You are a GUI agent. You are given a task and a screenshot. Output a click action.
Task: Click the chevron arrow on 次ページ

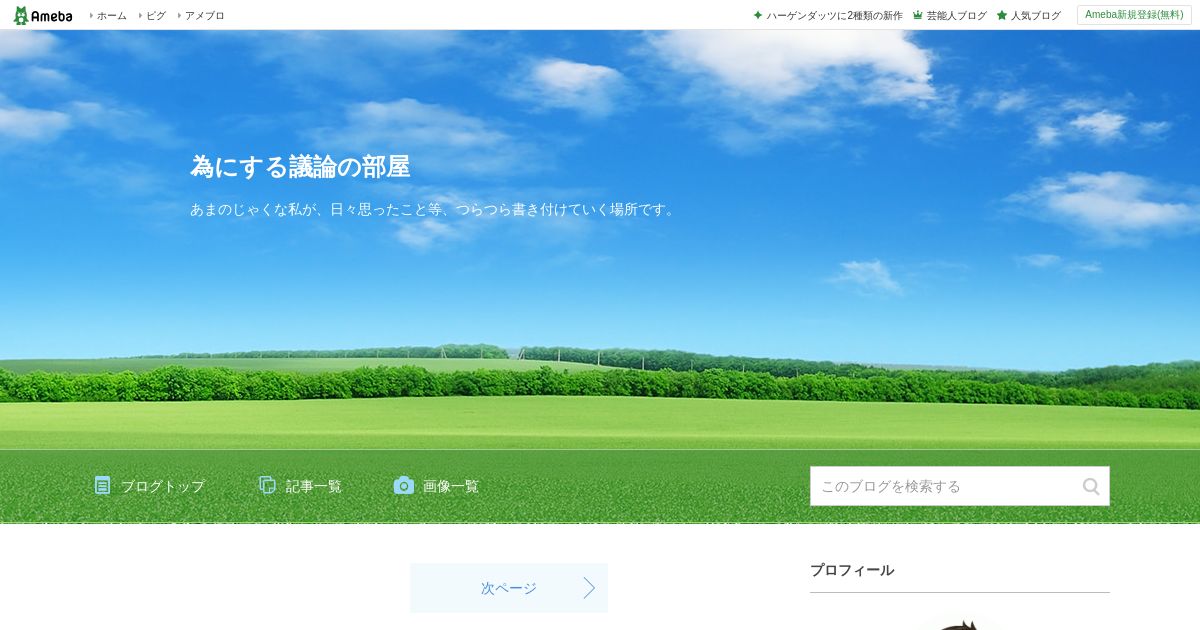tap(589, 588)
